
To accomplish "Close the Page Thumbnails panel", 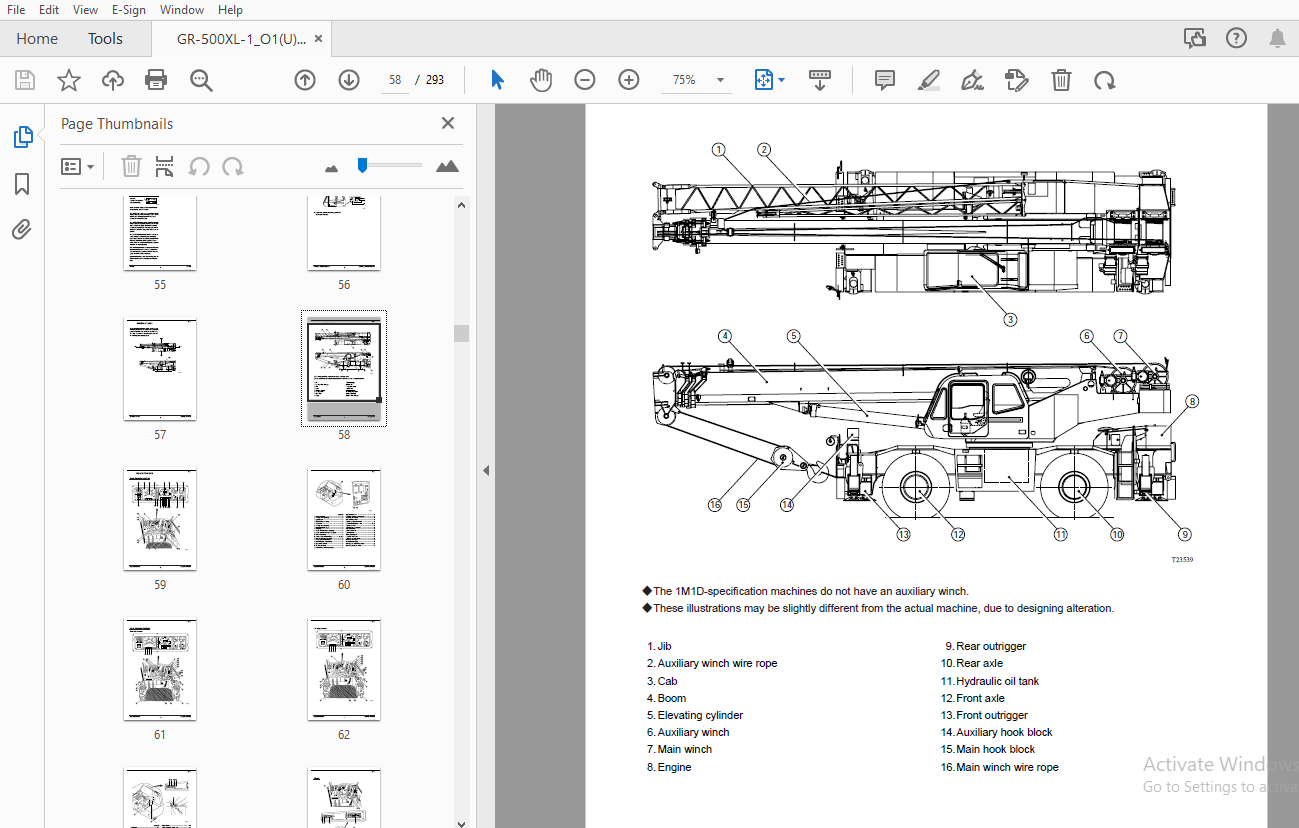I will [448, 123].
